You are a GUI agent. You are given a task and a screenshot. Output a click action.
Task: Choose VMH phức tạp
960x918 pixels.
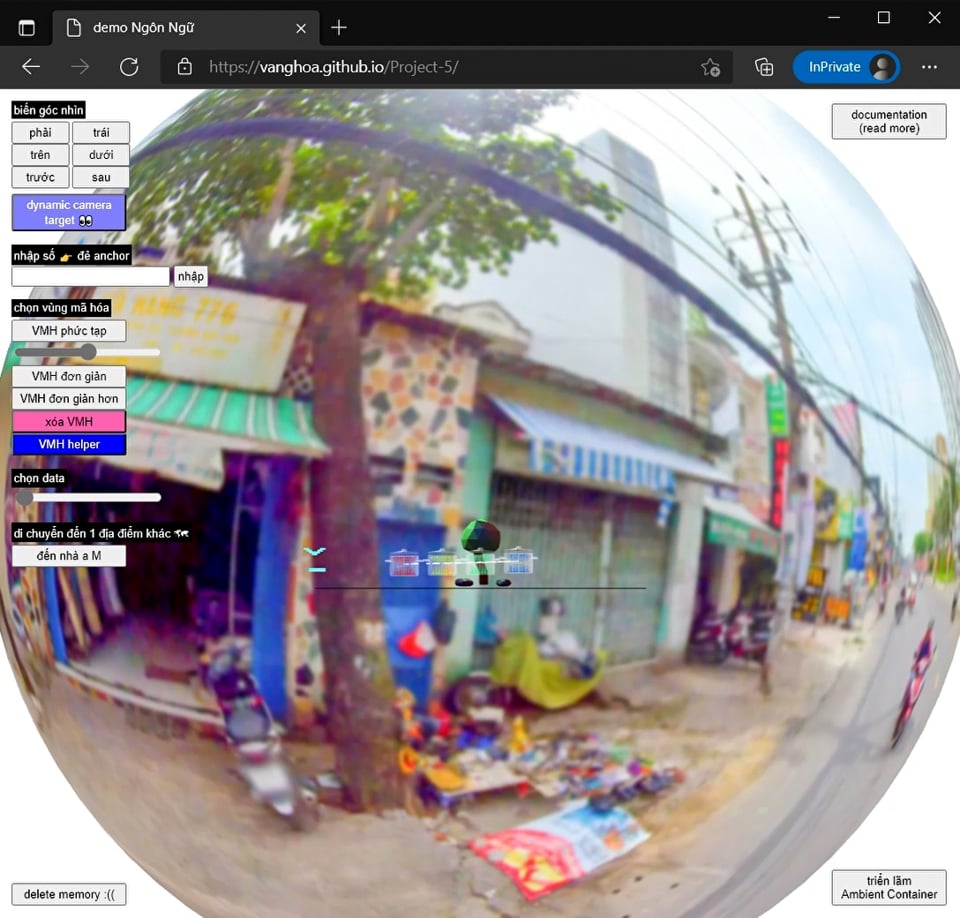[x=69, y=331]
